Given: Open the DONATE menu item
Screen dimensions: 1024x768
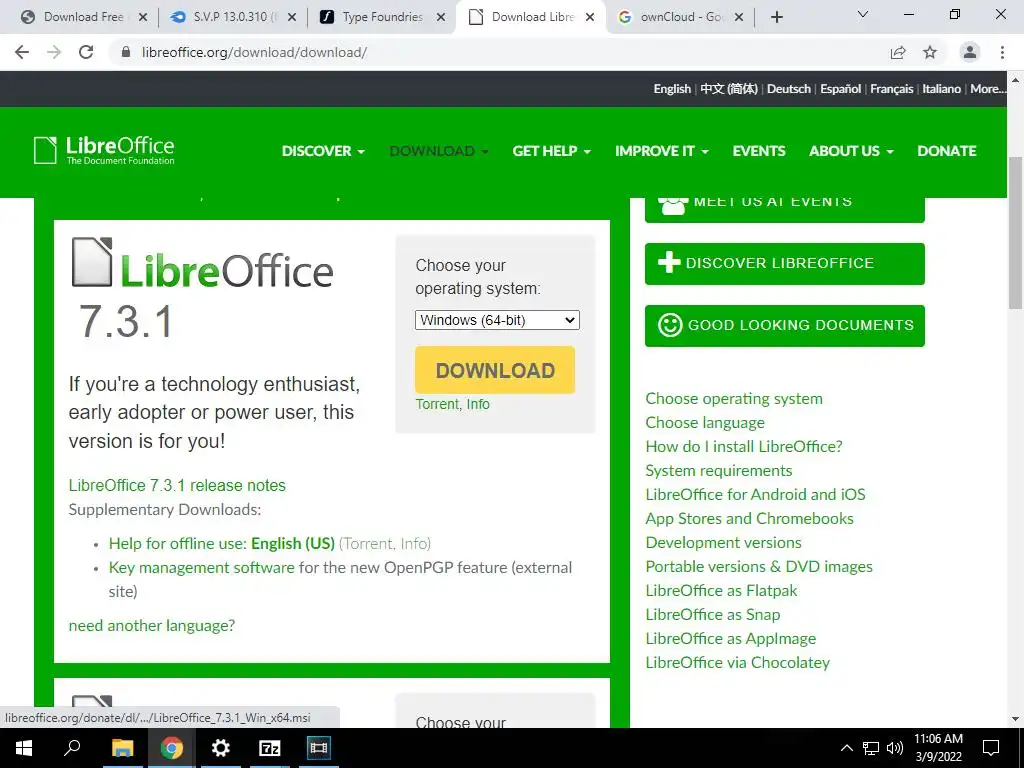Looking at the screenshot, I should (947, 151).
